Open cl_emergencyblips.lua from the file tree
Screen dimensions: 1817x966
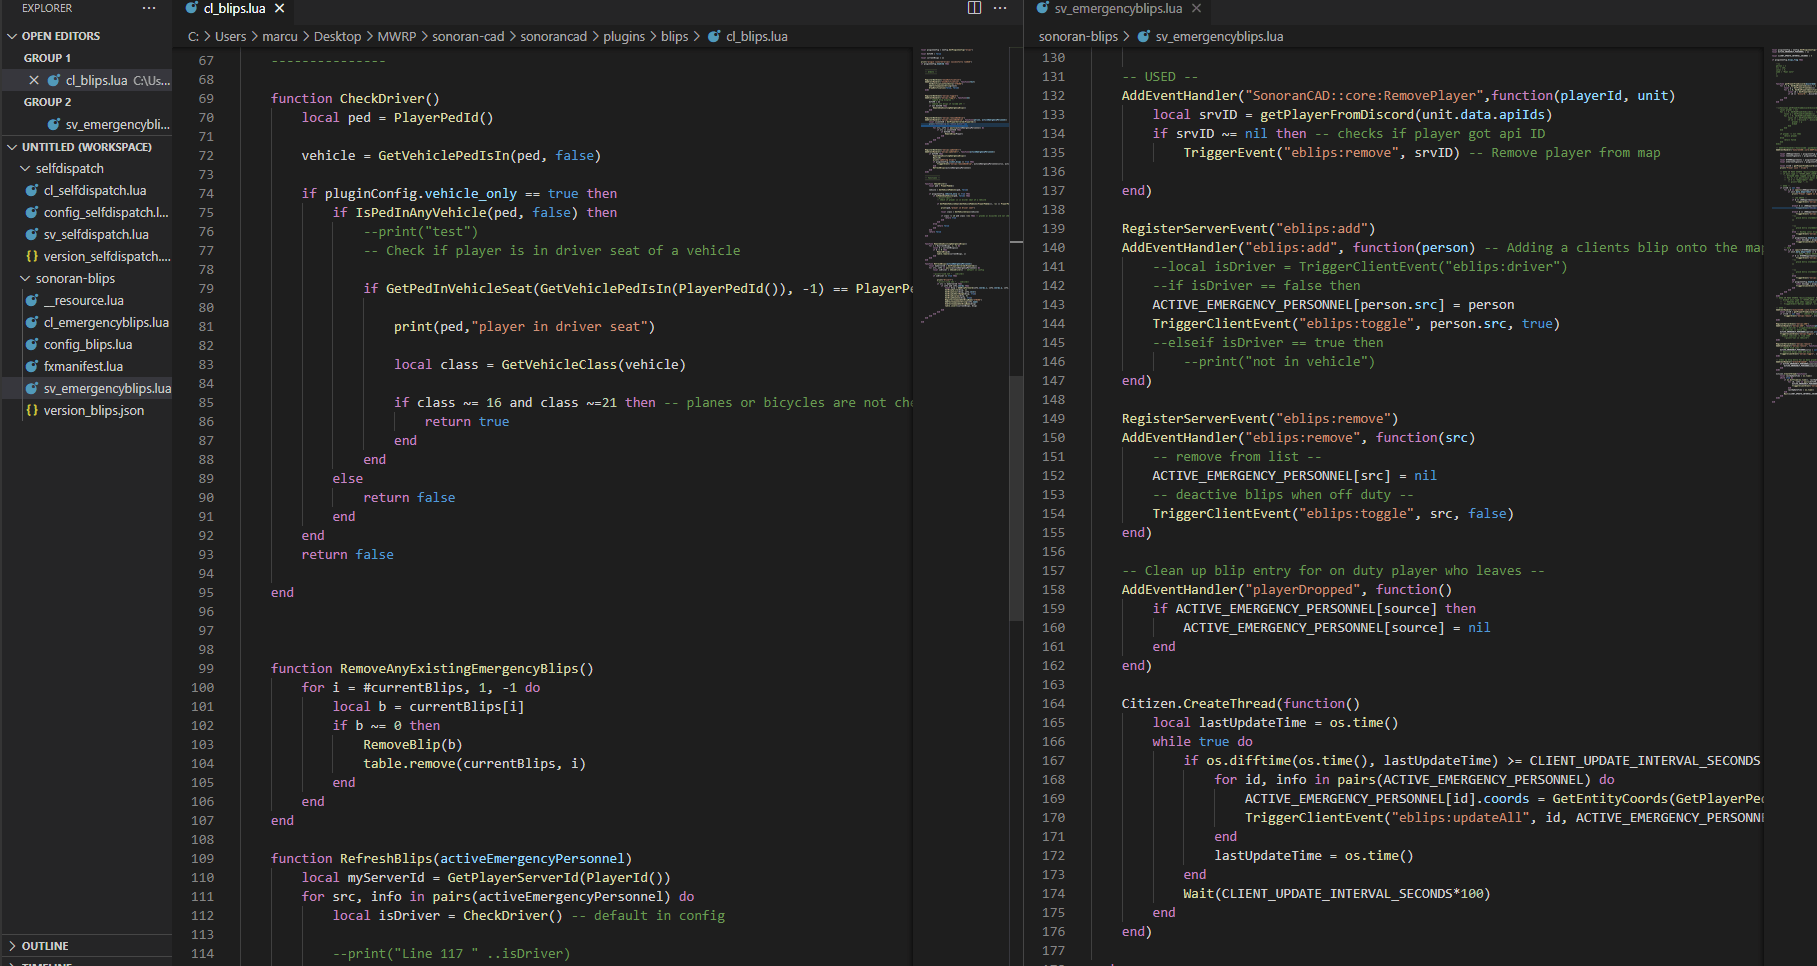point(106,323)
